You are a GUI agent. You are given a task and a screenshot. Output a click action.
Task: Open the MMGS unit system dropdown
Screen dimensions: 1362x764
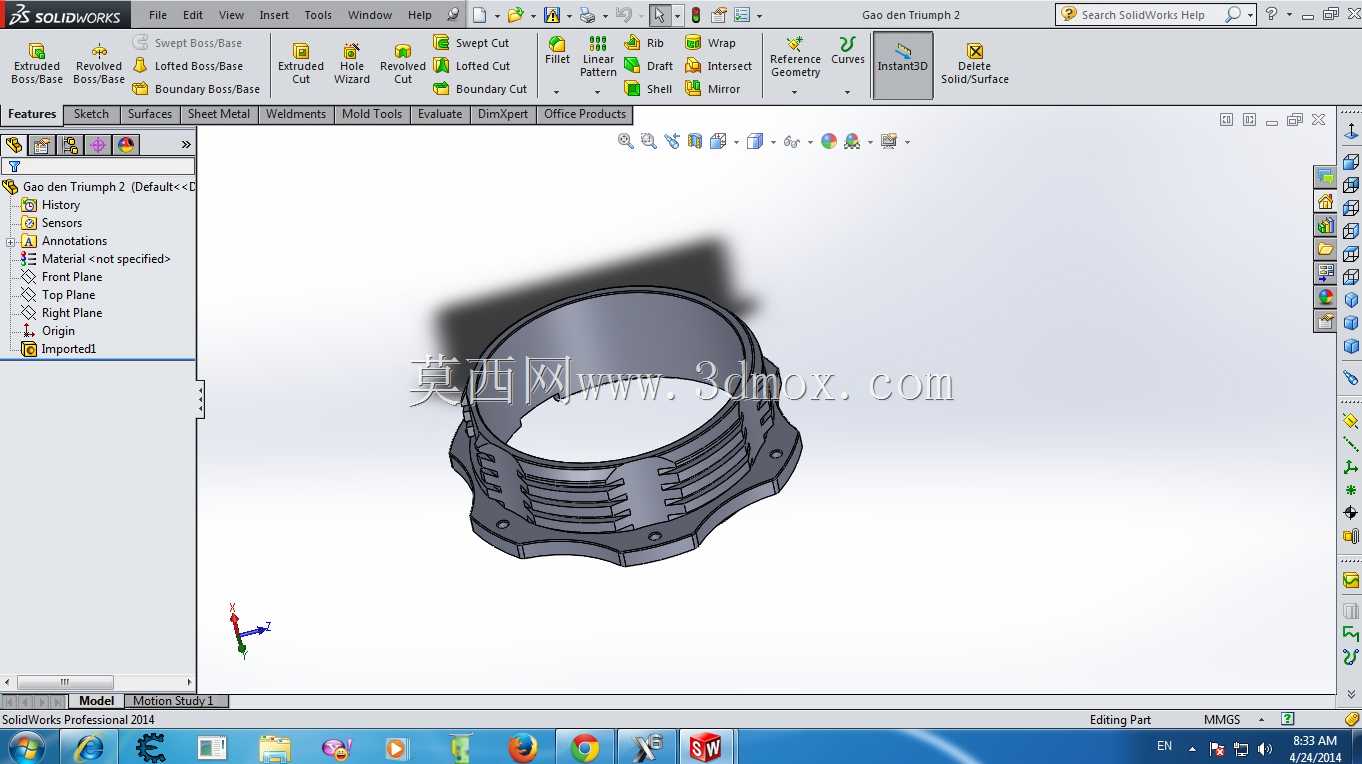coord(1262,719)
